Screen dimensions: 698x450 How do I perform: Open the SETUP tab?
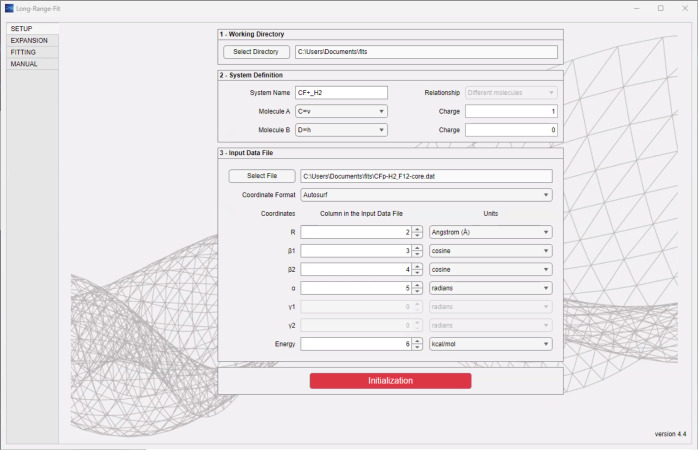click(x=32, y=28)
